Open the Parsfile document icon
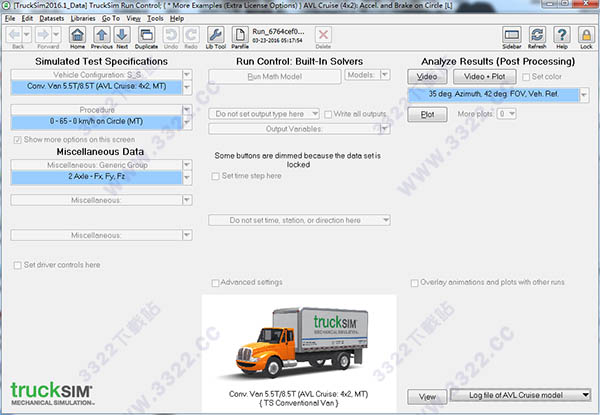 tap(240, 35)
